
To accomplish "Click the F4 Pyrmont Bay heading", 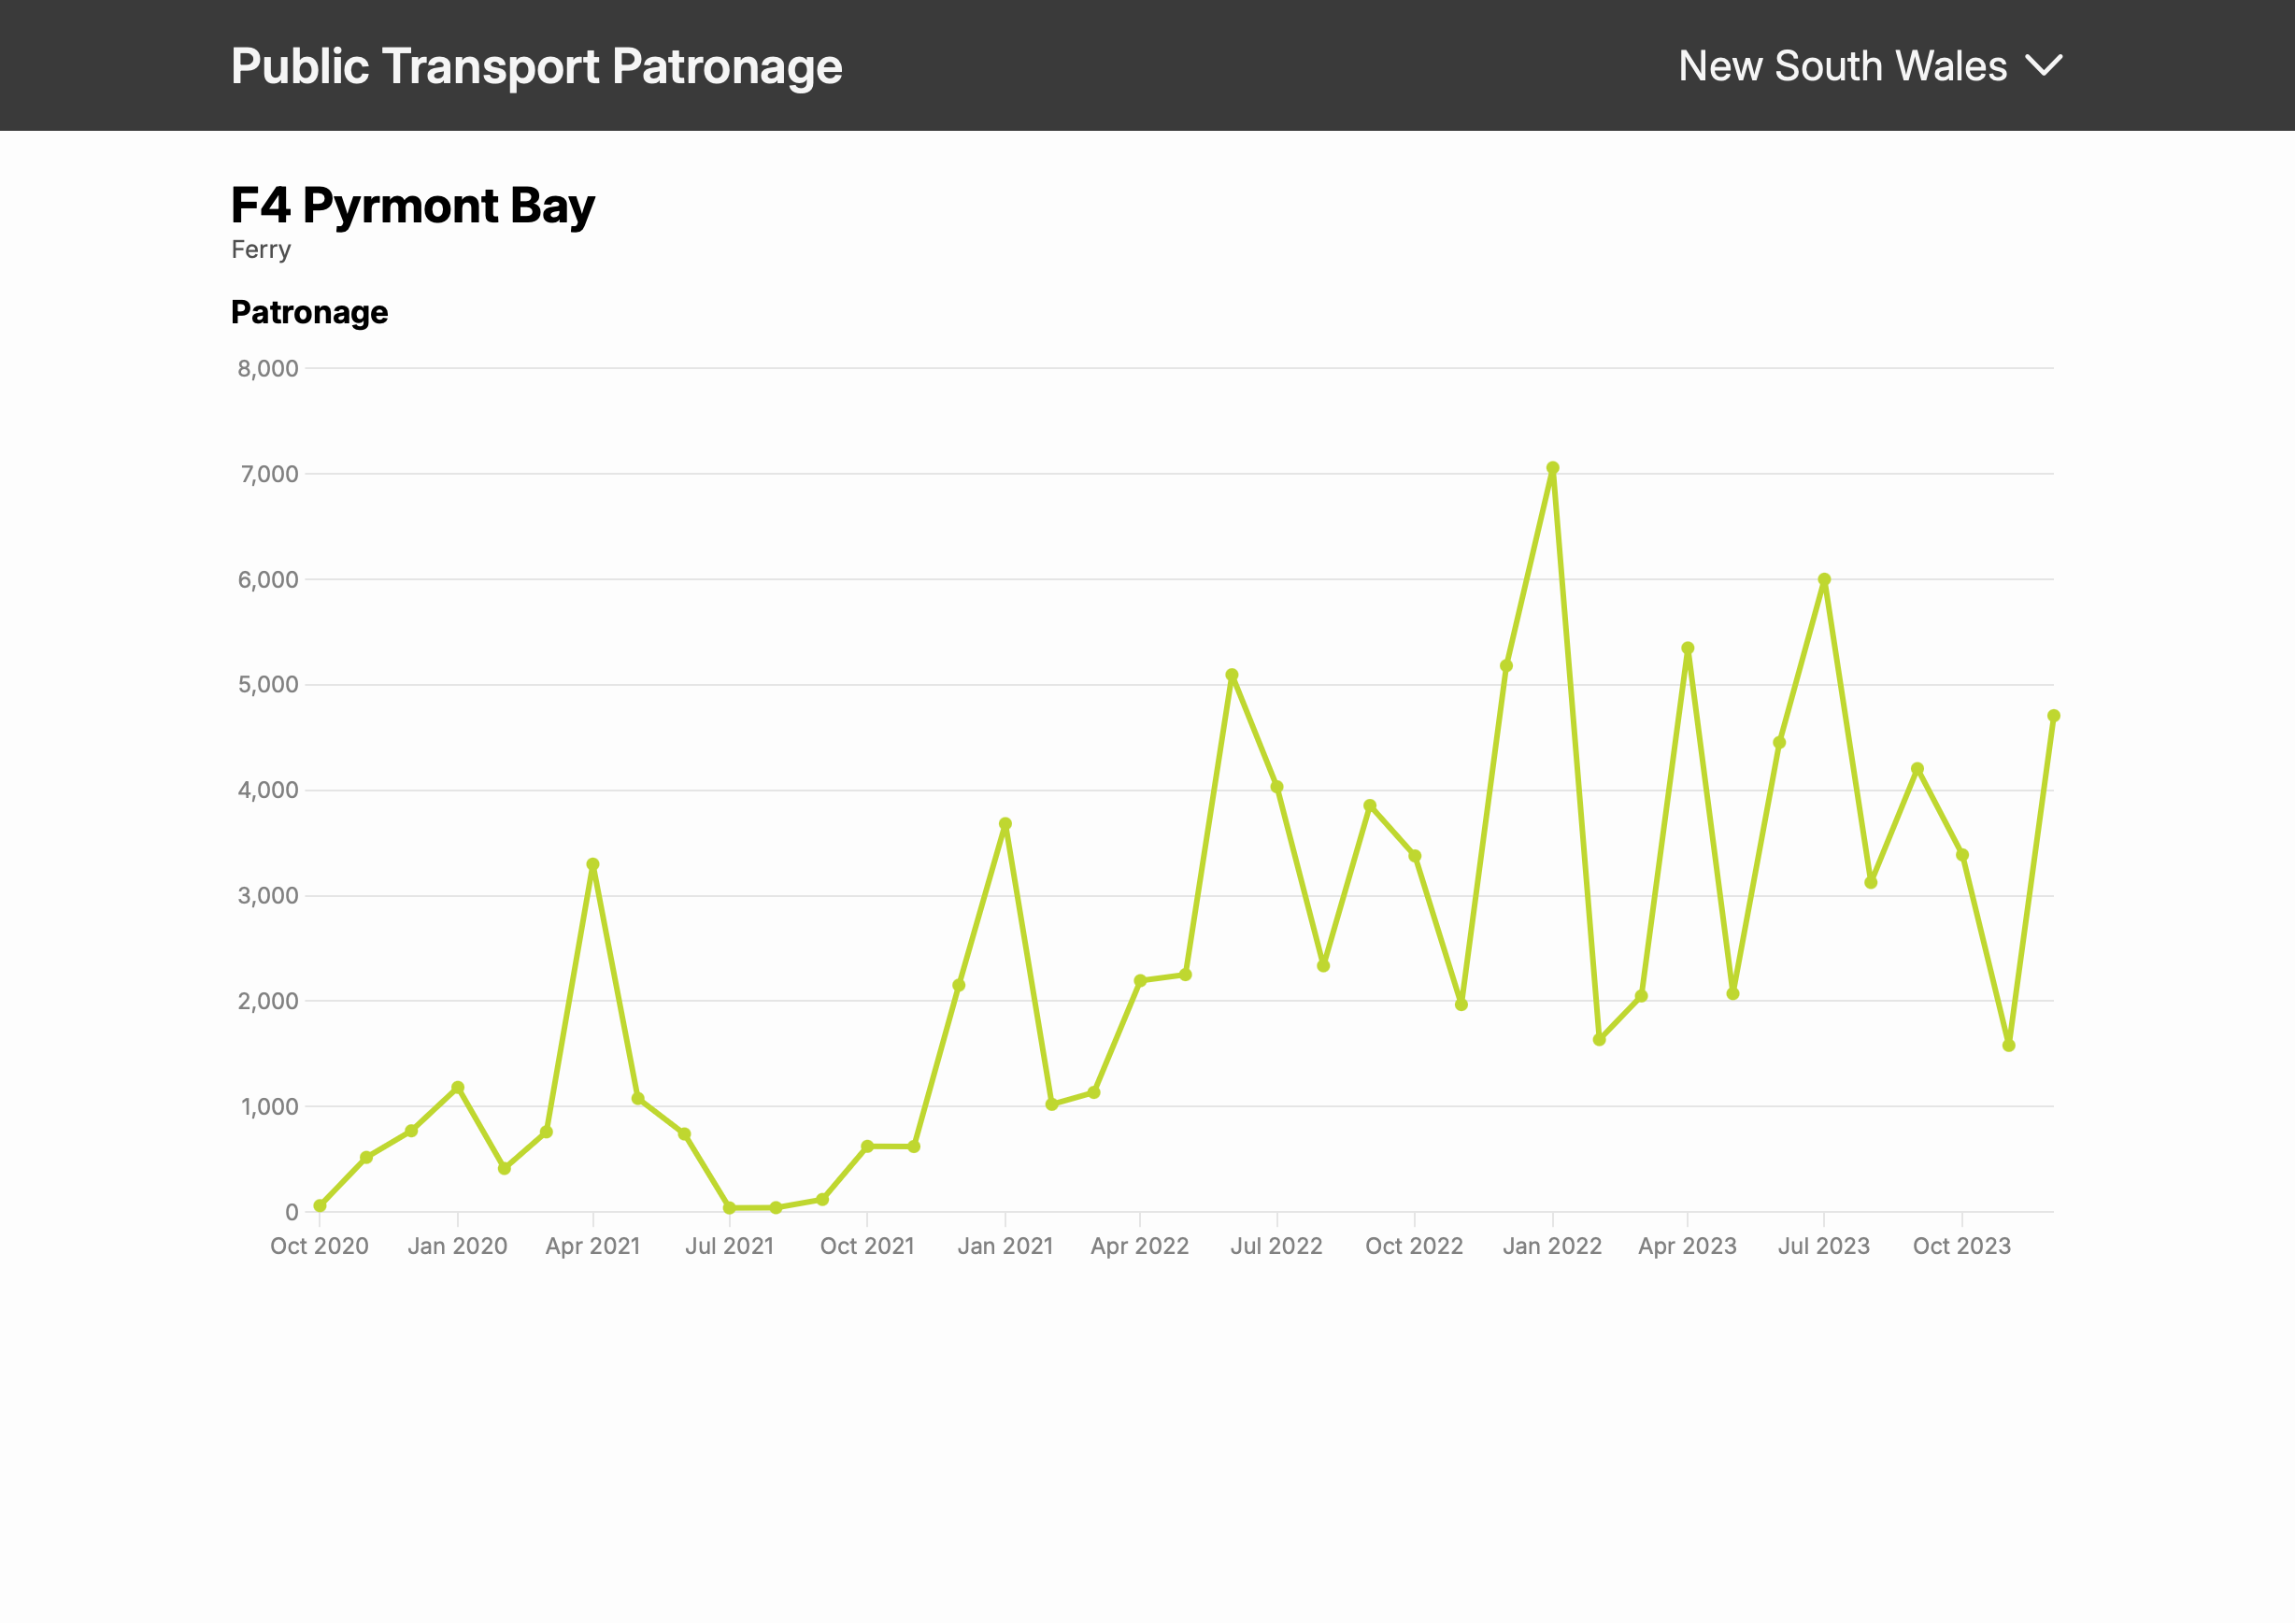I will click(412, 205).
